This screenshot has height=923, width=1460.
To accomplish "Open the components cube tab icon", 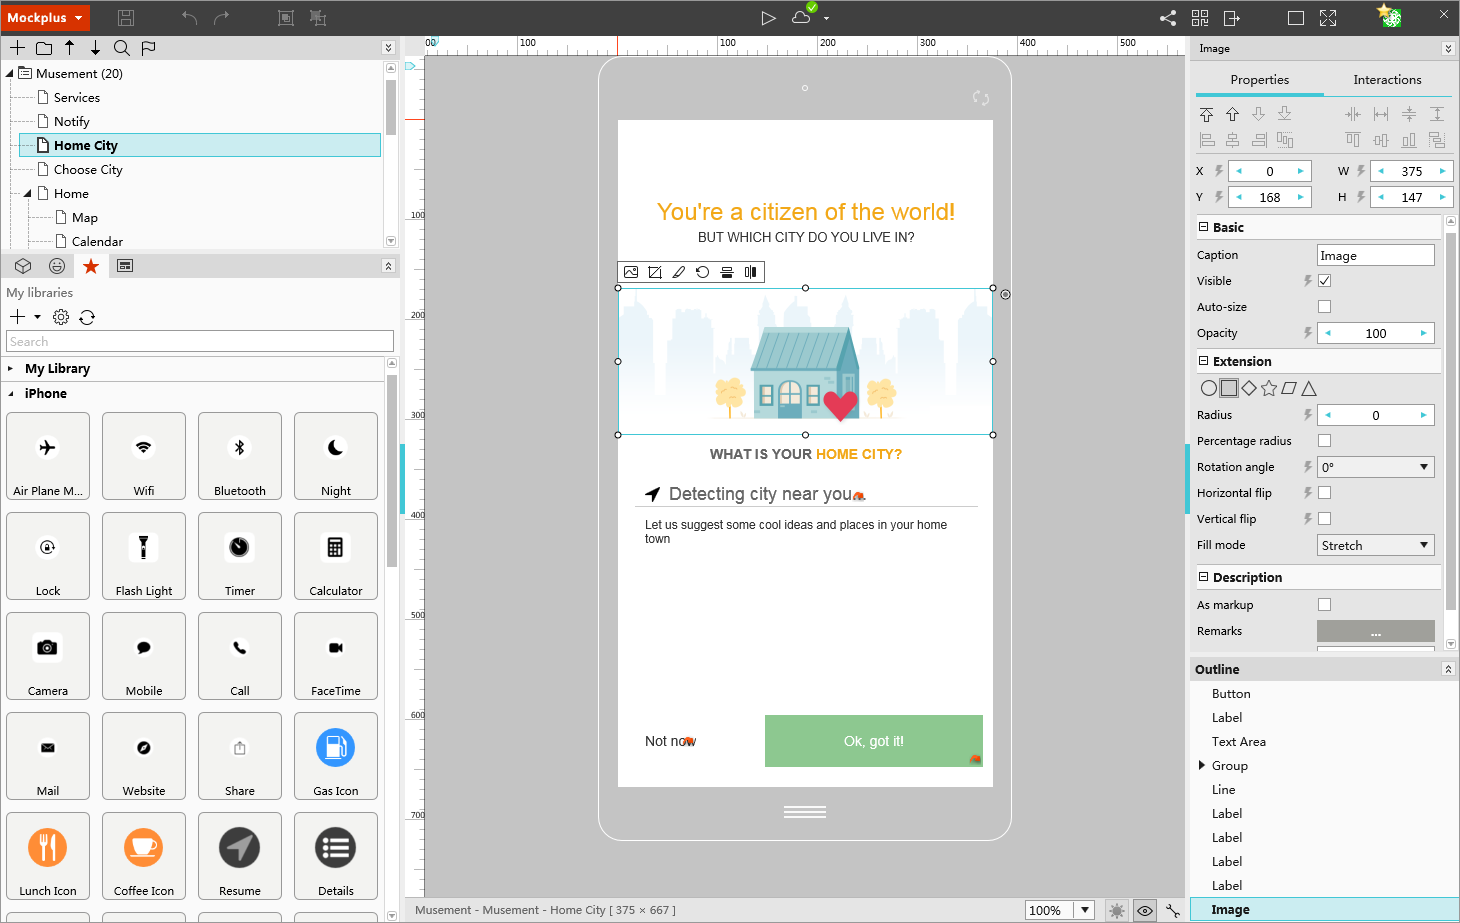I will click(x=23, y=266).
